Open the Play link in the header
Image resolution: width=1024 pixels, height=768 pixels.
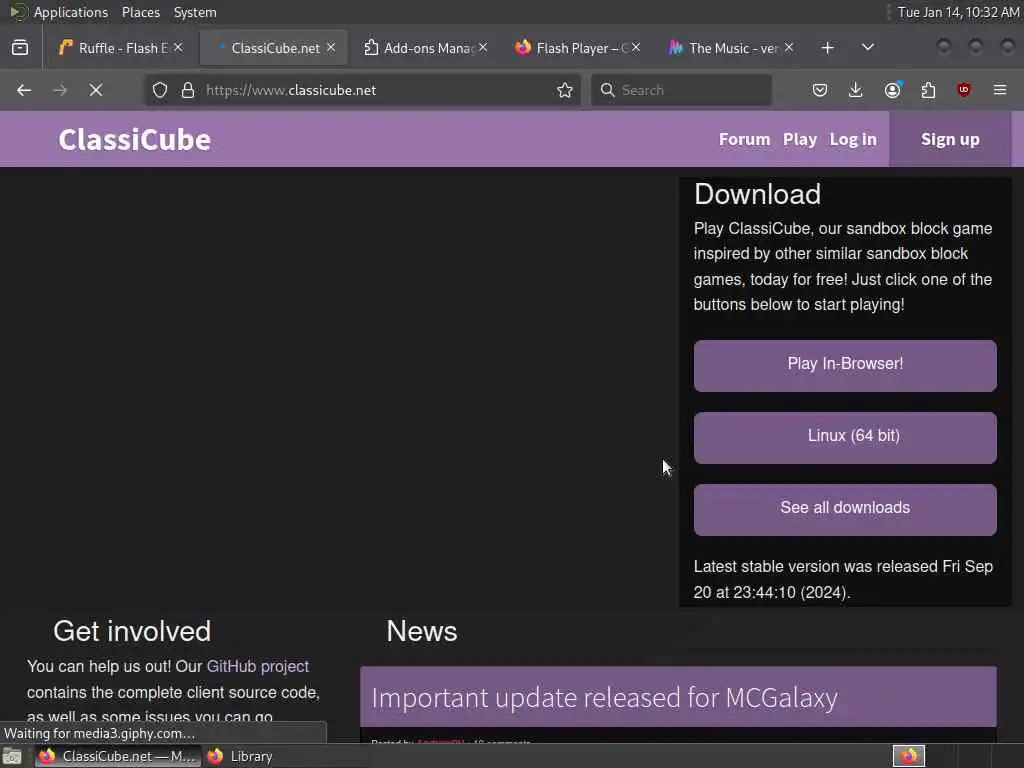(800, 139)
